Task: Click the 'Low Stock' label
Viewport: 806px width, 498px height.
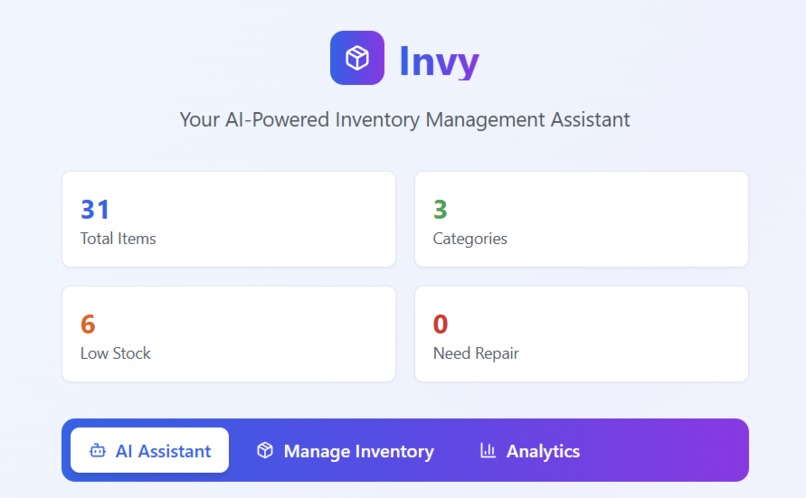Action: pyautogui.click(x=116, y=353)
